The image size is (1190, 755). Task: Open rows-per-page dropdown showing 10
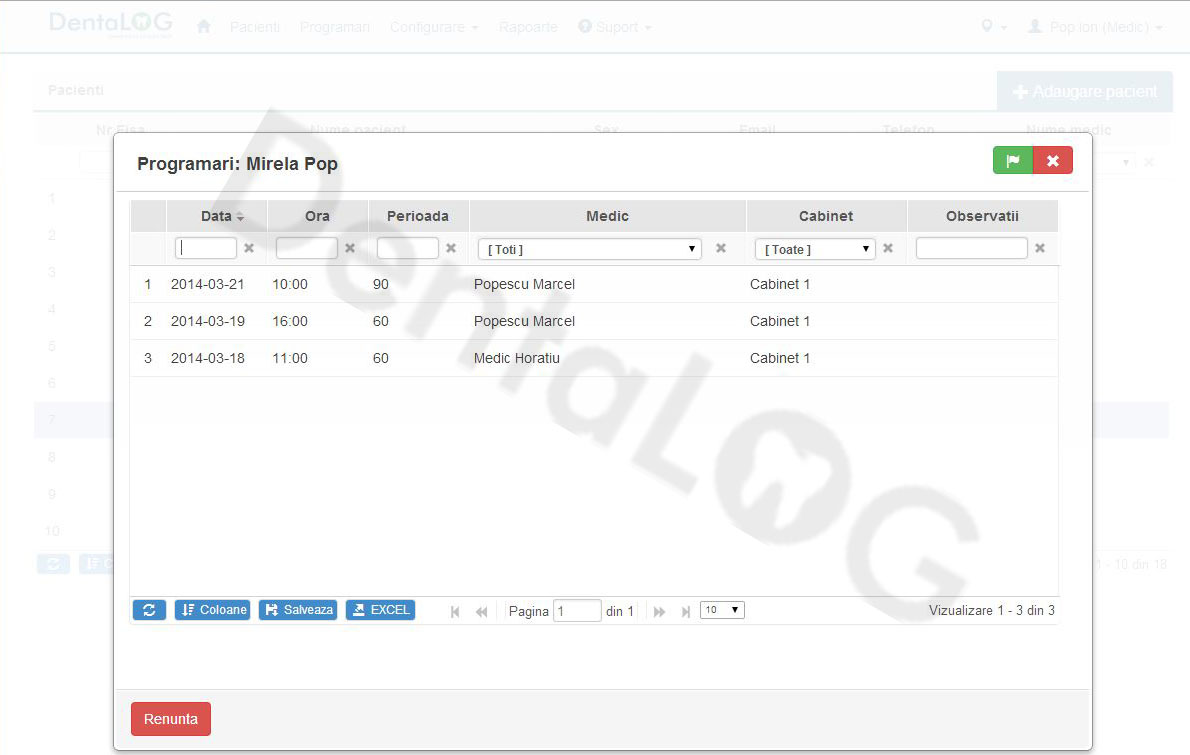pos(722,610)
